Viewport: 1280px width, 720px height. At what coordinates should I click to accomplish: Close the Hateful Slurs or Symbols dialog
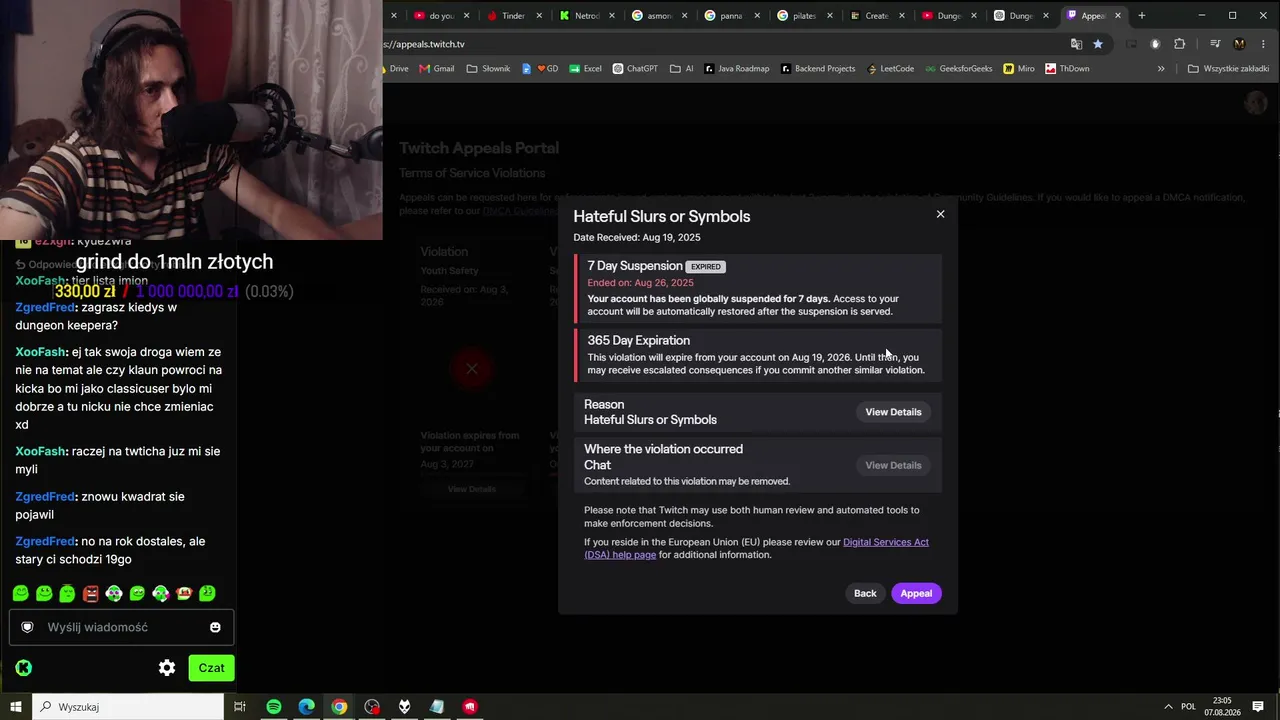(x=940, y=214)
